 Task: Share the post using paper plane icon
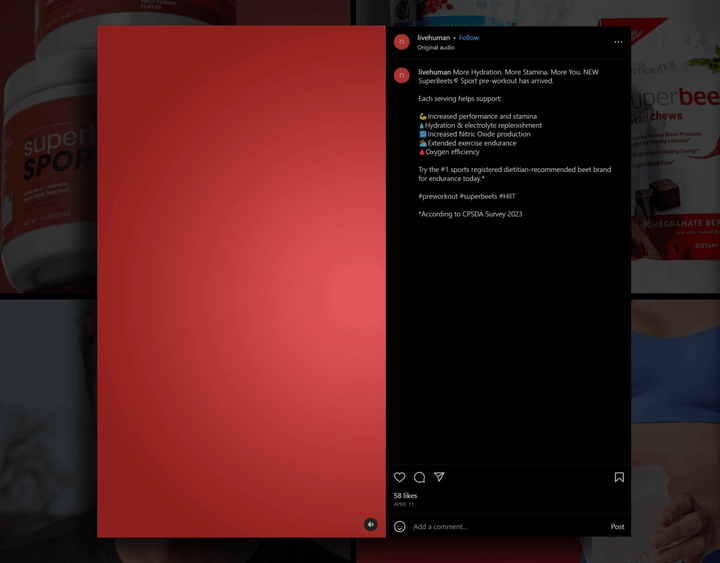[x=439, y=477]
